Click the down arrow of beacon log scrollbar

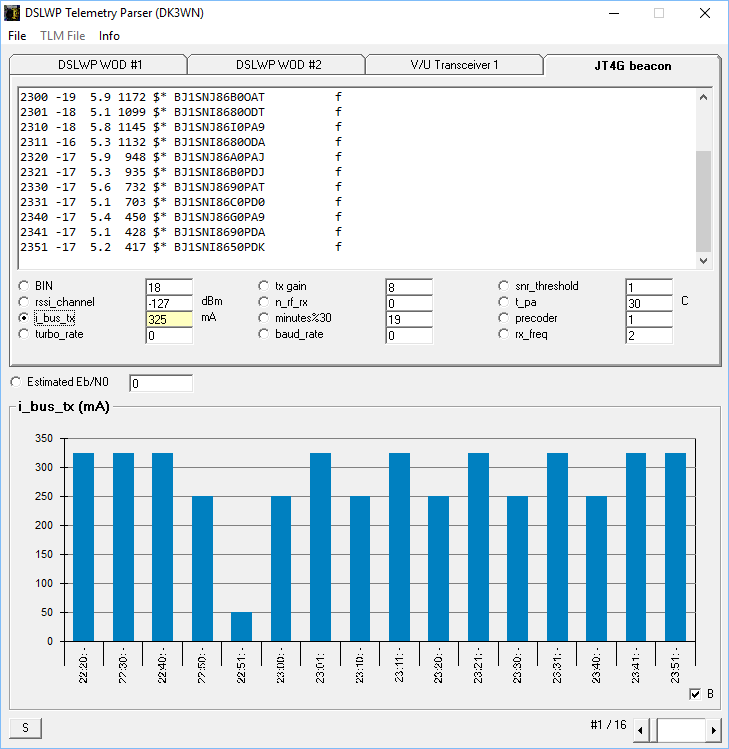[x=703, y=260]
